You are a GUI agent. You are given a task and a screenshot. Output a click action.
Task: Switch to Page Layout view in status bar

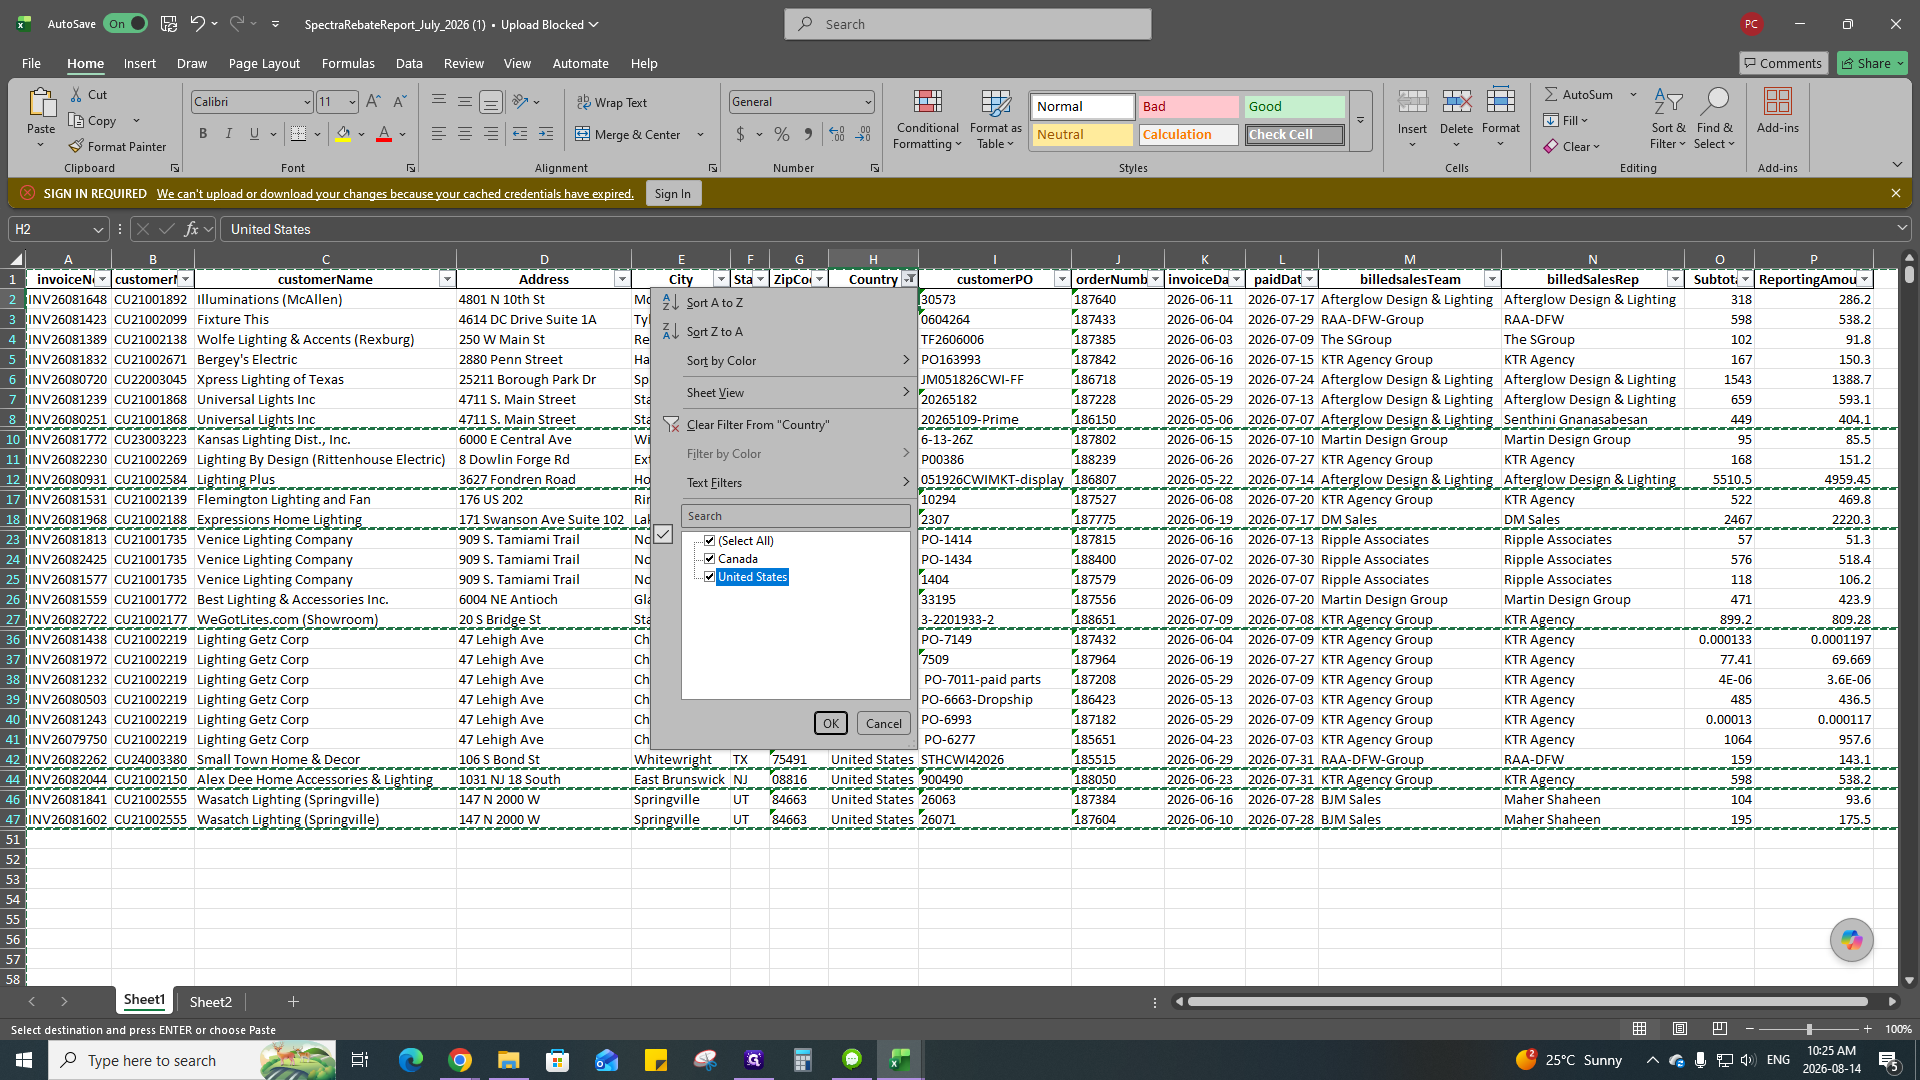click(1680, 1029)
